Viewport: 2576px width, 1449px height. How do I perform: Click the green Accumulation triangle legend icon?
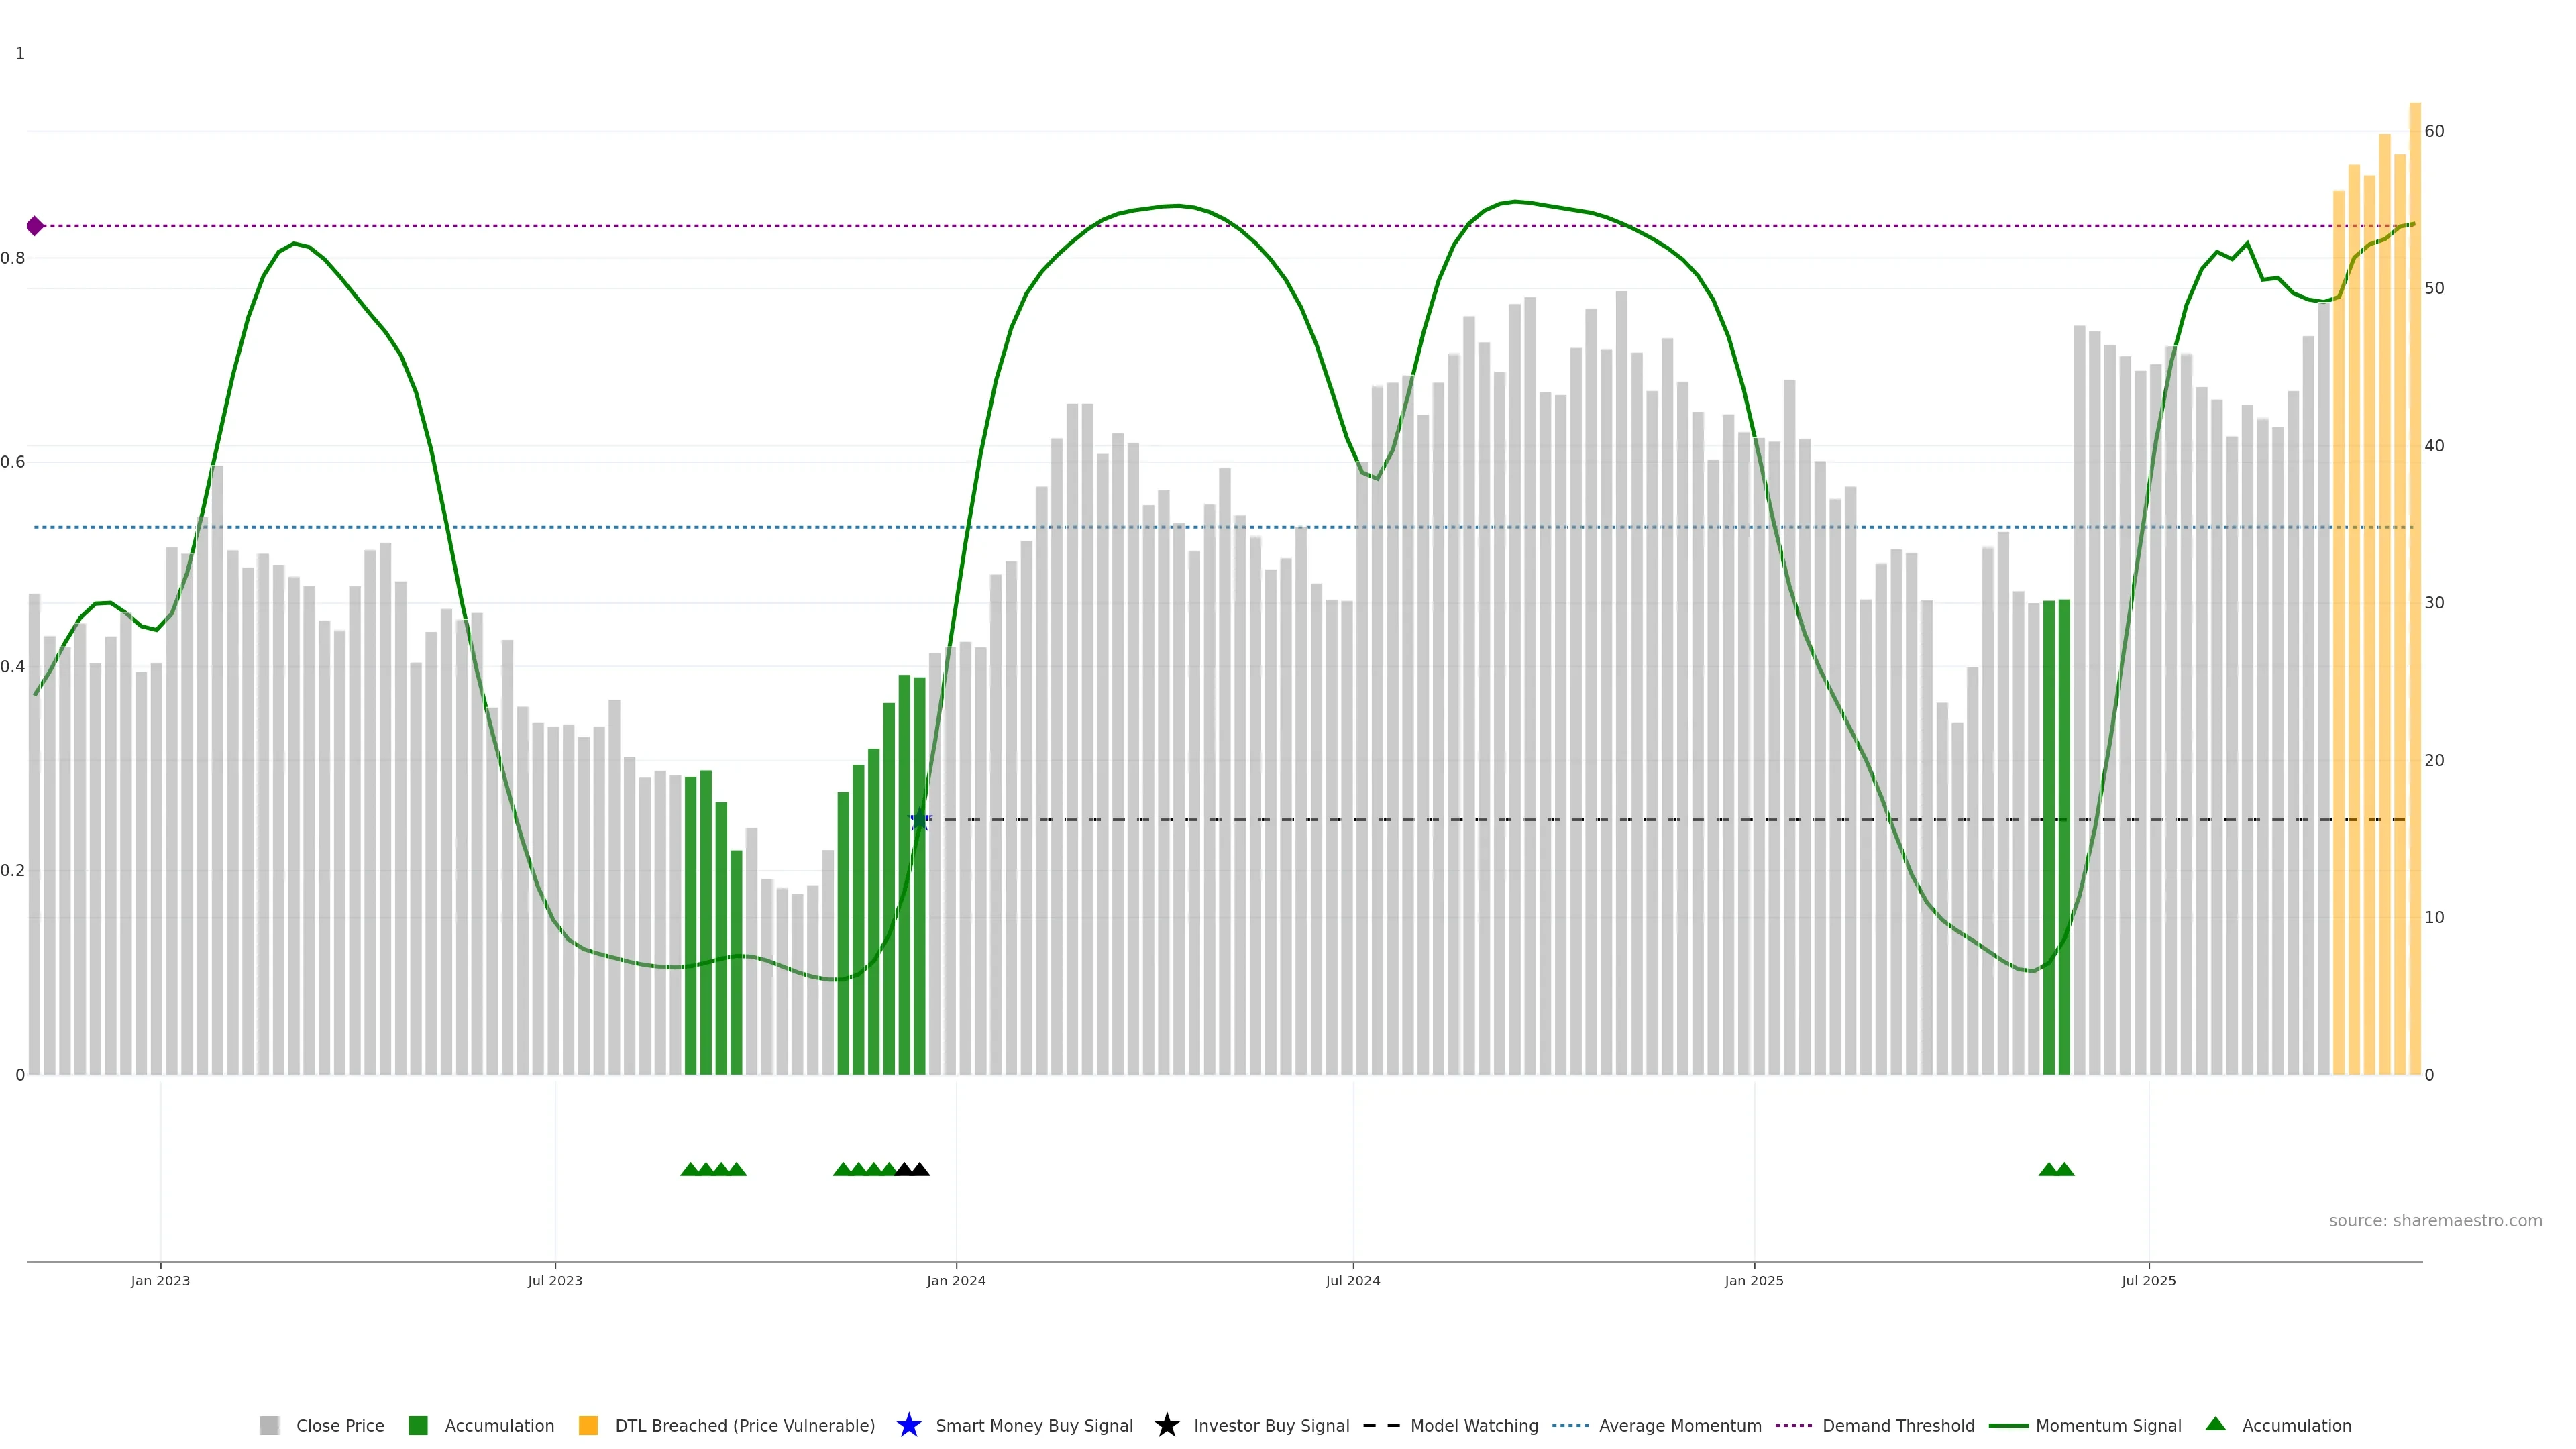(x=2215, y=1424)
